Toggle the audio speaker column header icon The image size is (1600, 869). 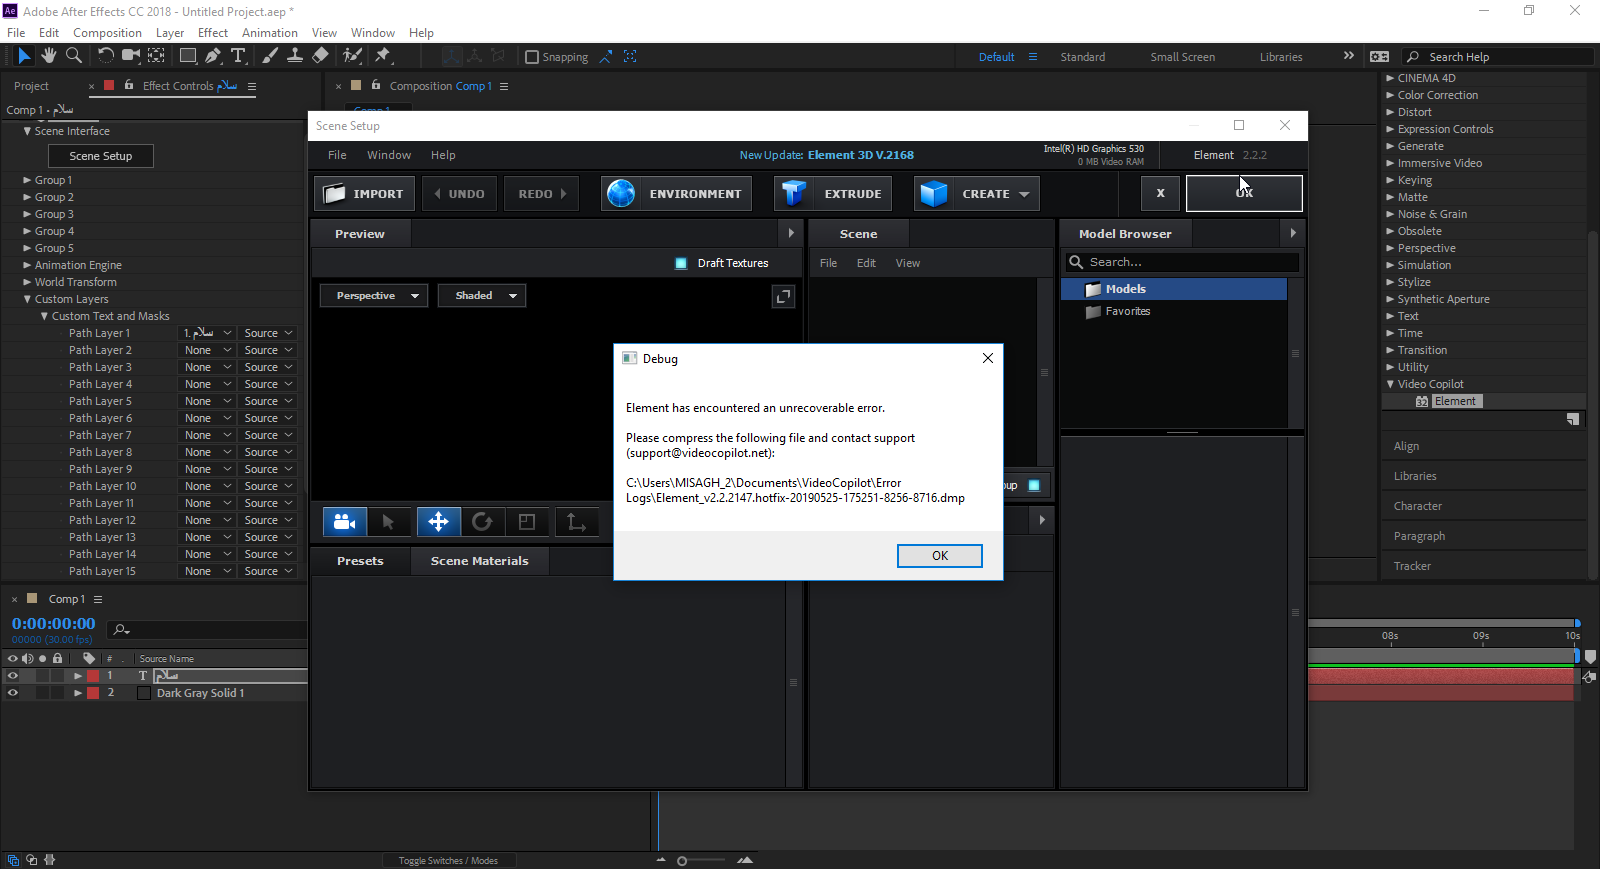click(x=27, y=658)
